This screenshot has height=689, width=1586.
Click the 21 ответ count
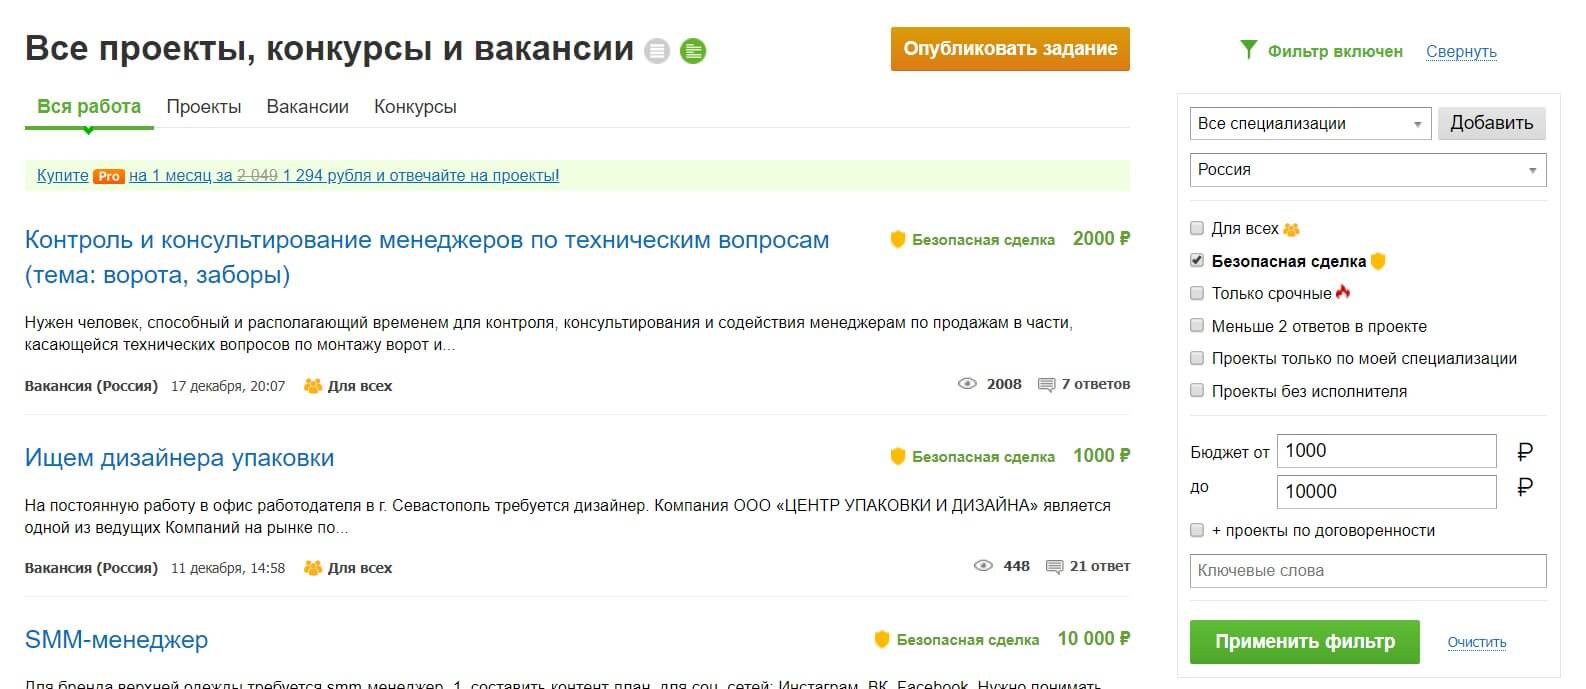pyautogui.click(x=1100, y=566)
